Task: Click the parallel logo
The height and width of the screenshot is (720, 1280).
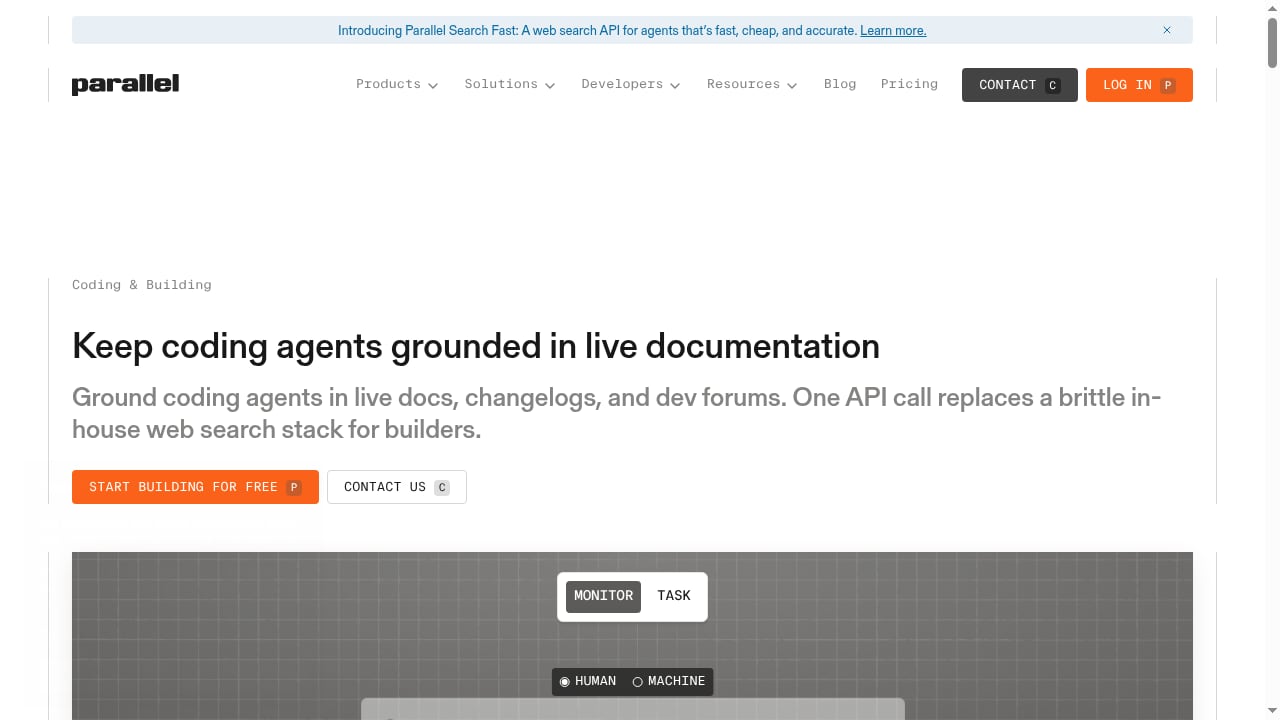Action: coord(125,84)
